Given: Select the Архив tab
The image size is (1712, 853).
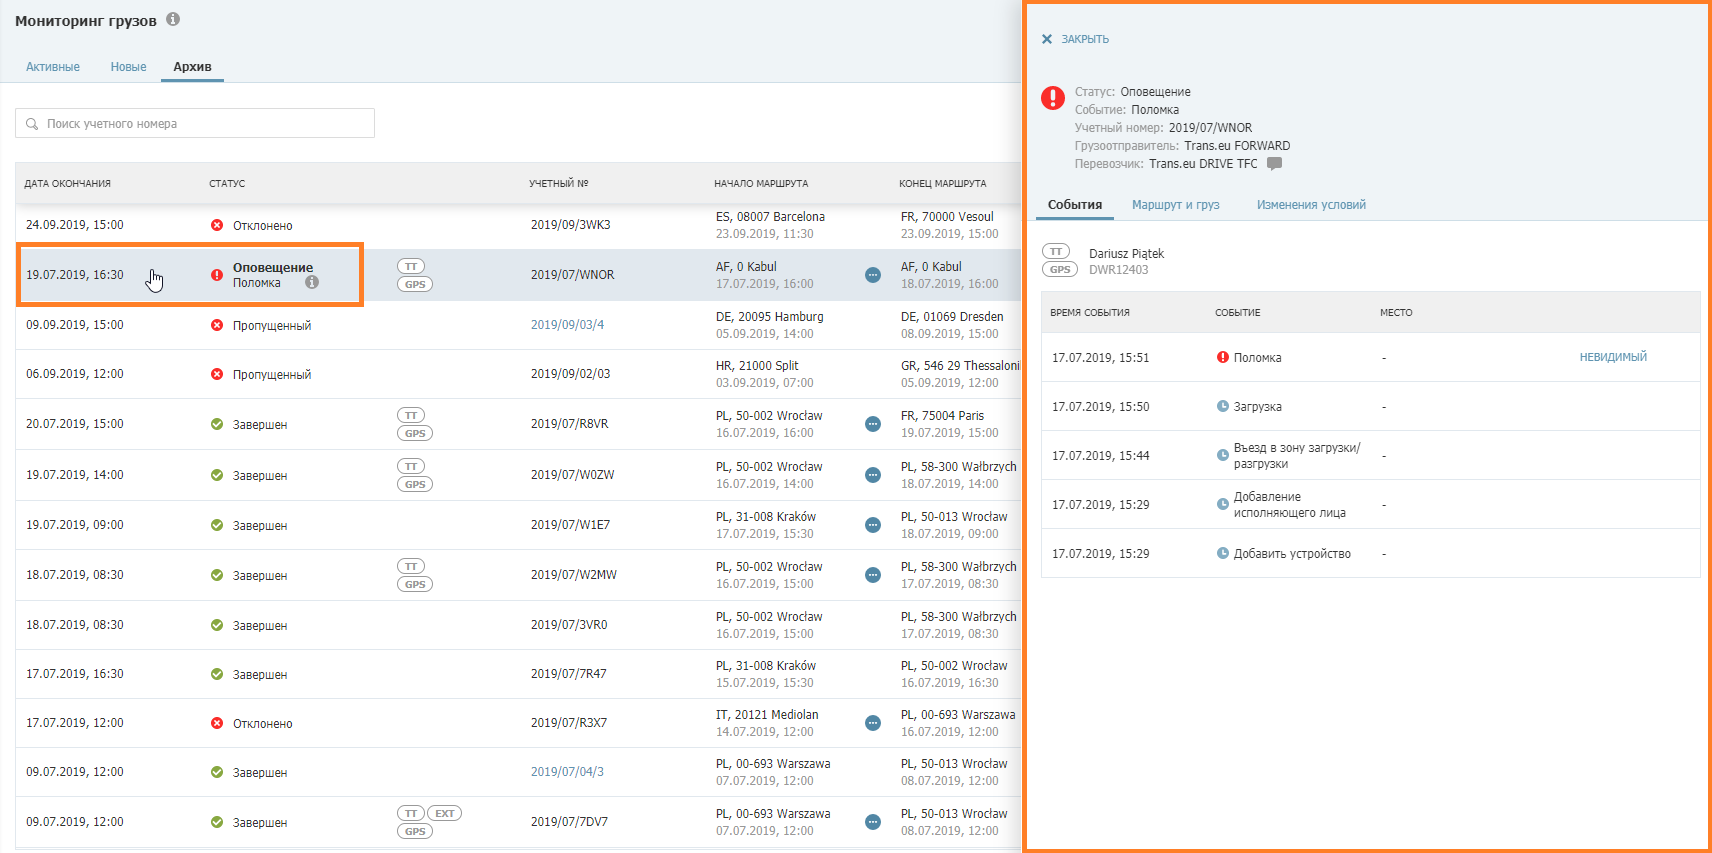Looking at the screenshot, I should pyautogui.click(x=192, y=67).
